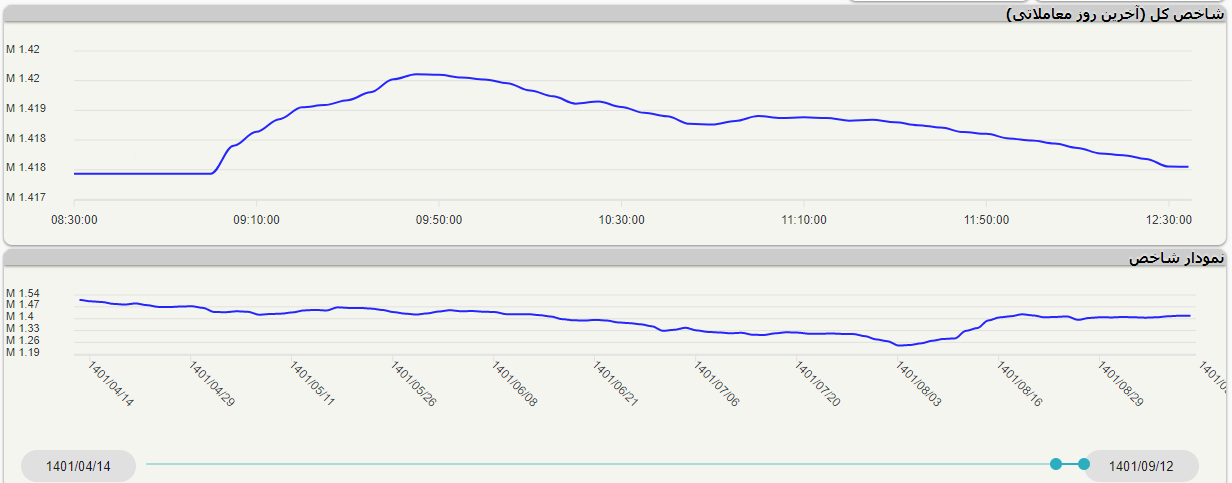This screenshot has height=483, width=1232.
Task: Click the right handle of the date range slider
Action: (1084, 463)
